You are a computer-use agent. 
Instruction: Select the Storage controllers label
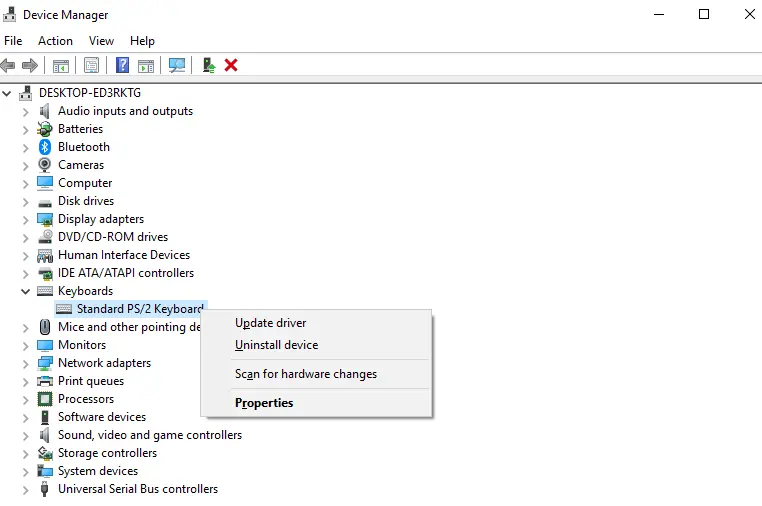(107, 453)
